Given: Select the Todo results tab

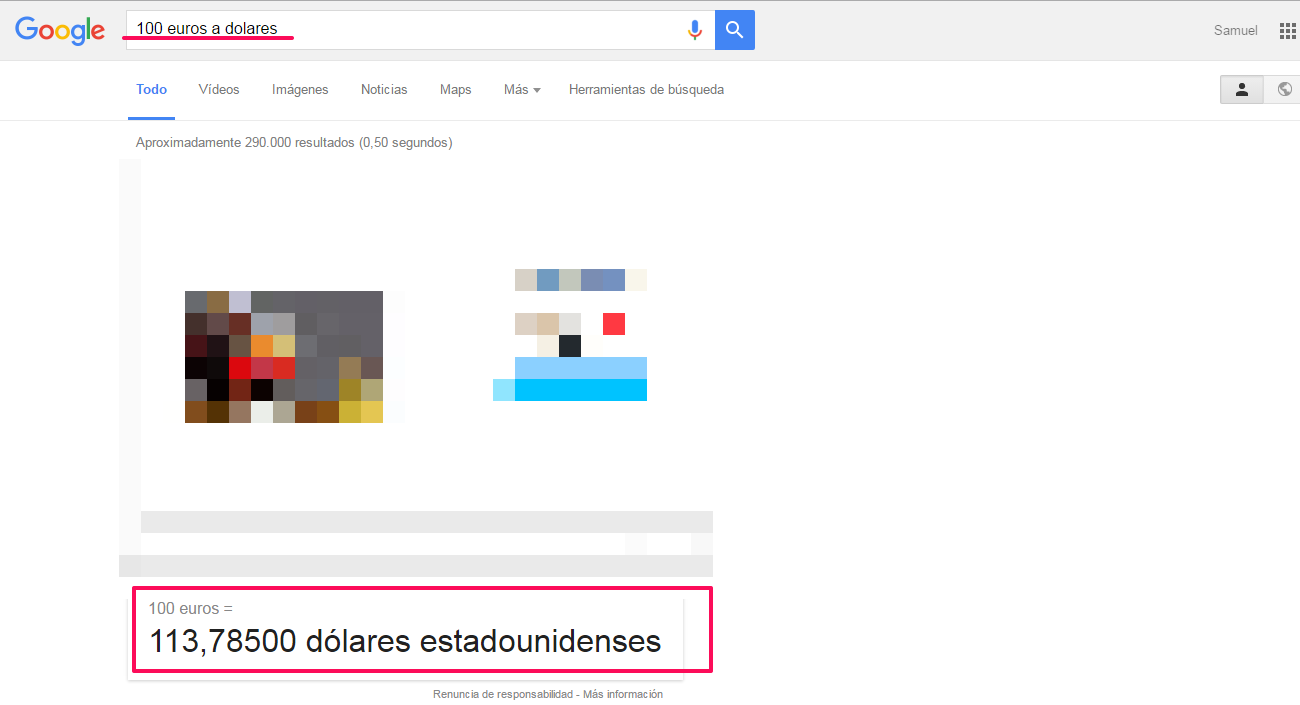Looking at the screenshot, I should [x=151, y=90].
